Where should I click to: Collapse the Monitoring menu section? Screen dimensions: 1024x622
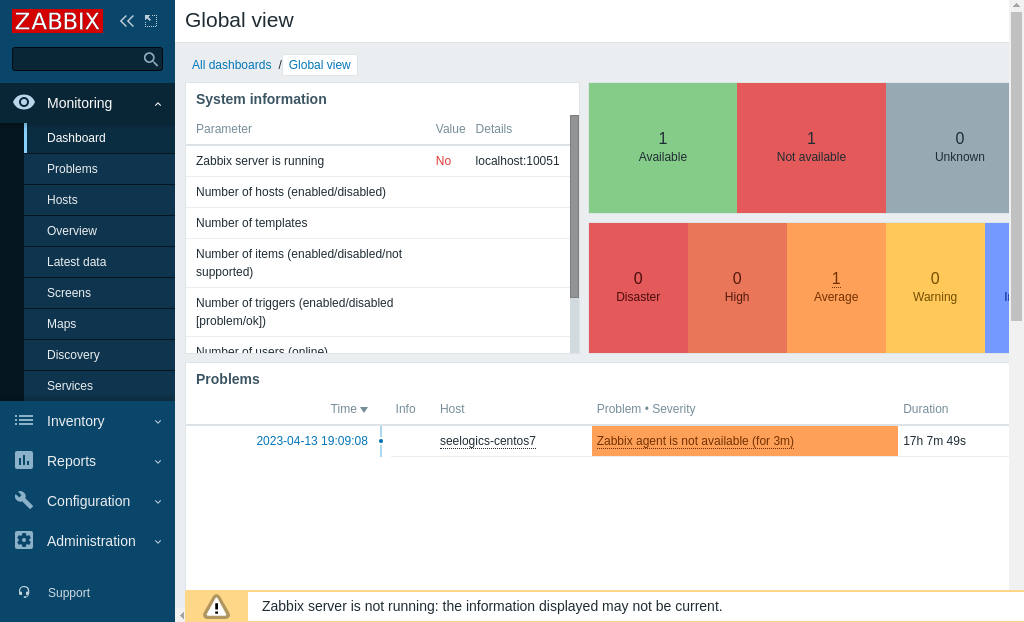click(x=158, y=104)
